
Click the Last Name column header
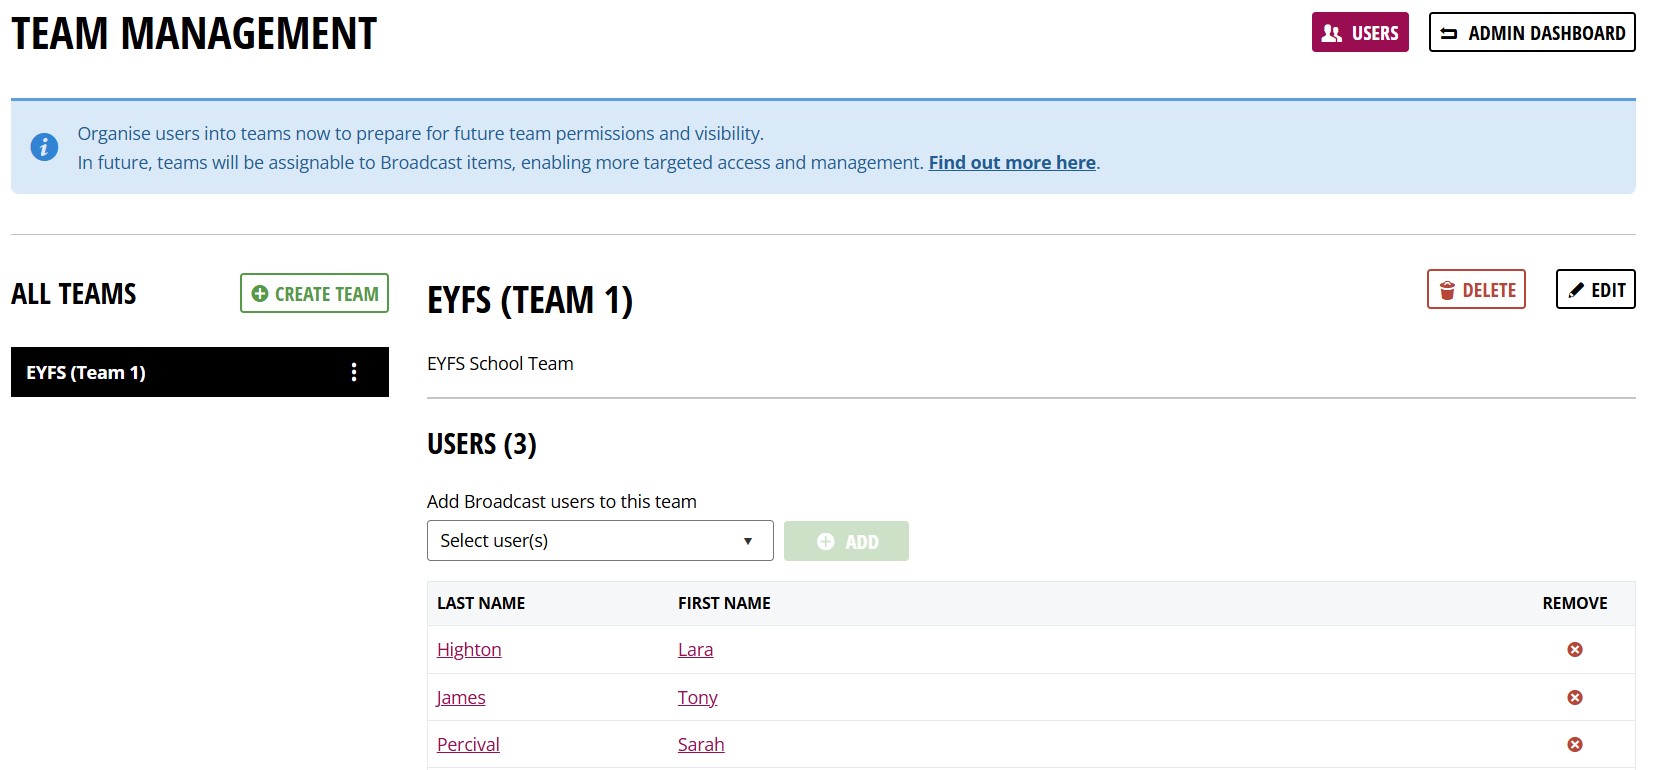pyautogui.click(x=481, y=604)
